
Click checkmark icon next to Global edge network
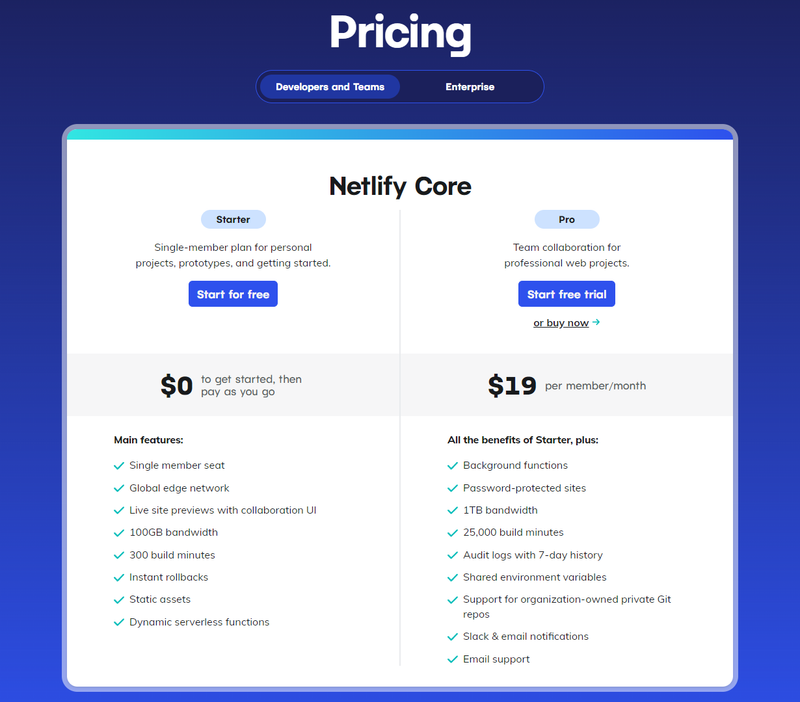click(119, 488)
